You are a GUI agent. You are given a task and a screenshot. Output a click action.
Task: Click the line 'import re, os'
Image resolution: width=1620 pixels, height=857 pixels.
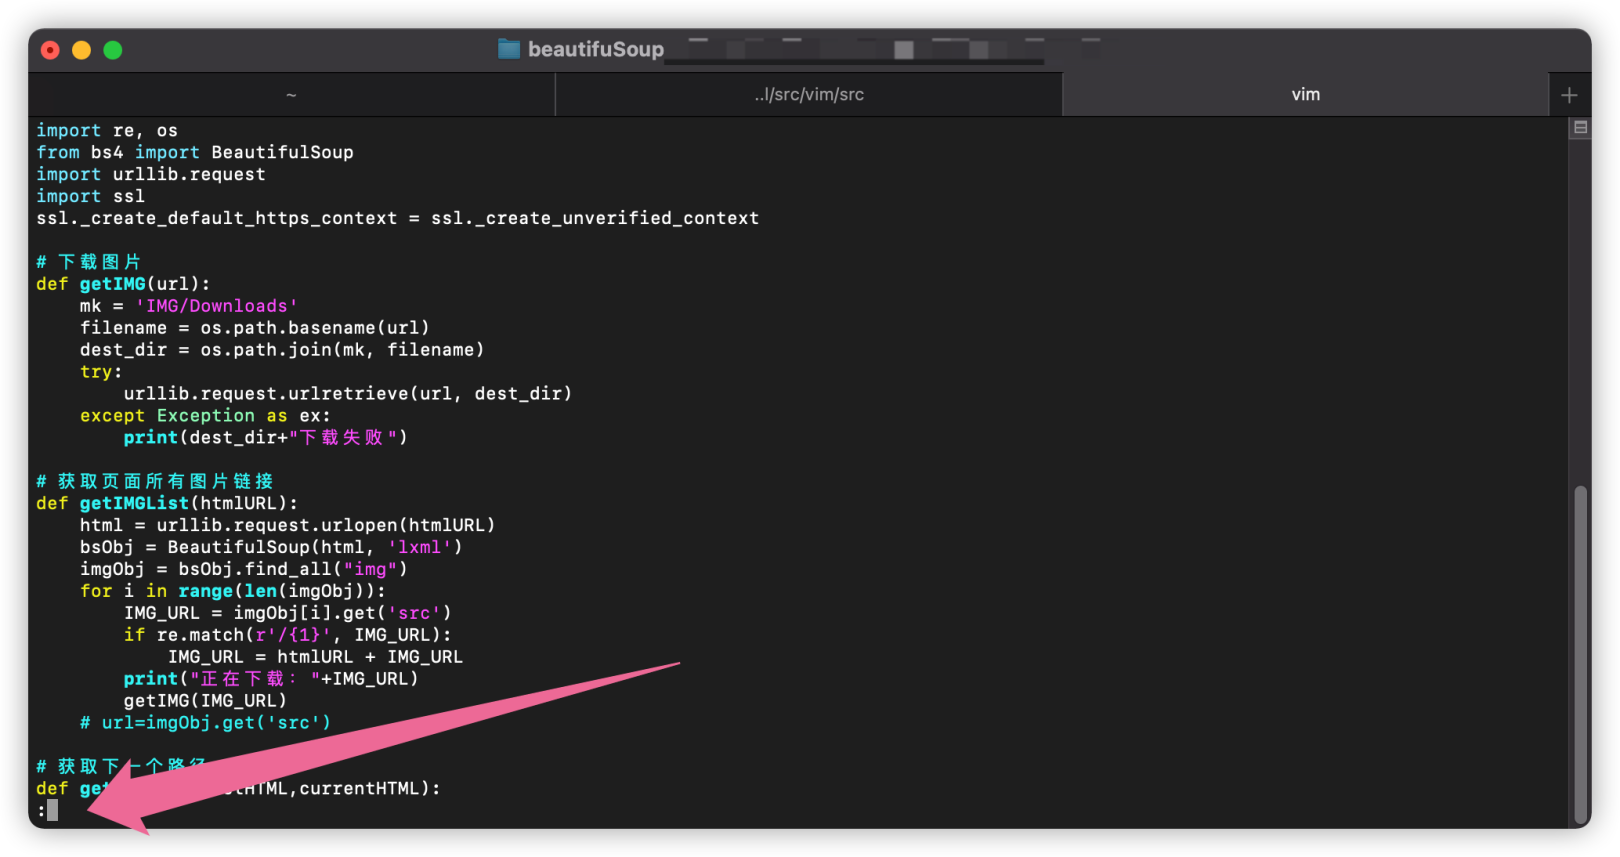107,130
